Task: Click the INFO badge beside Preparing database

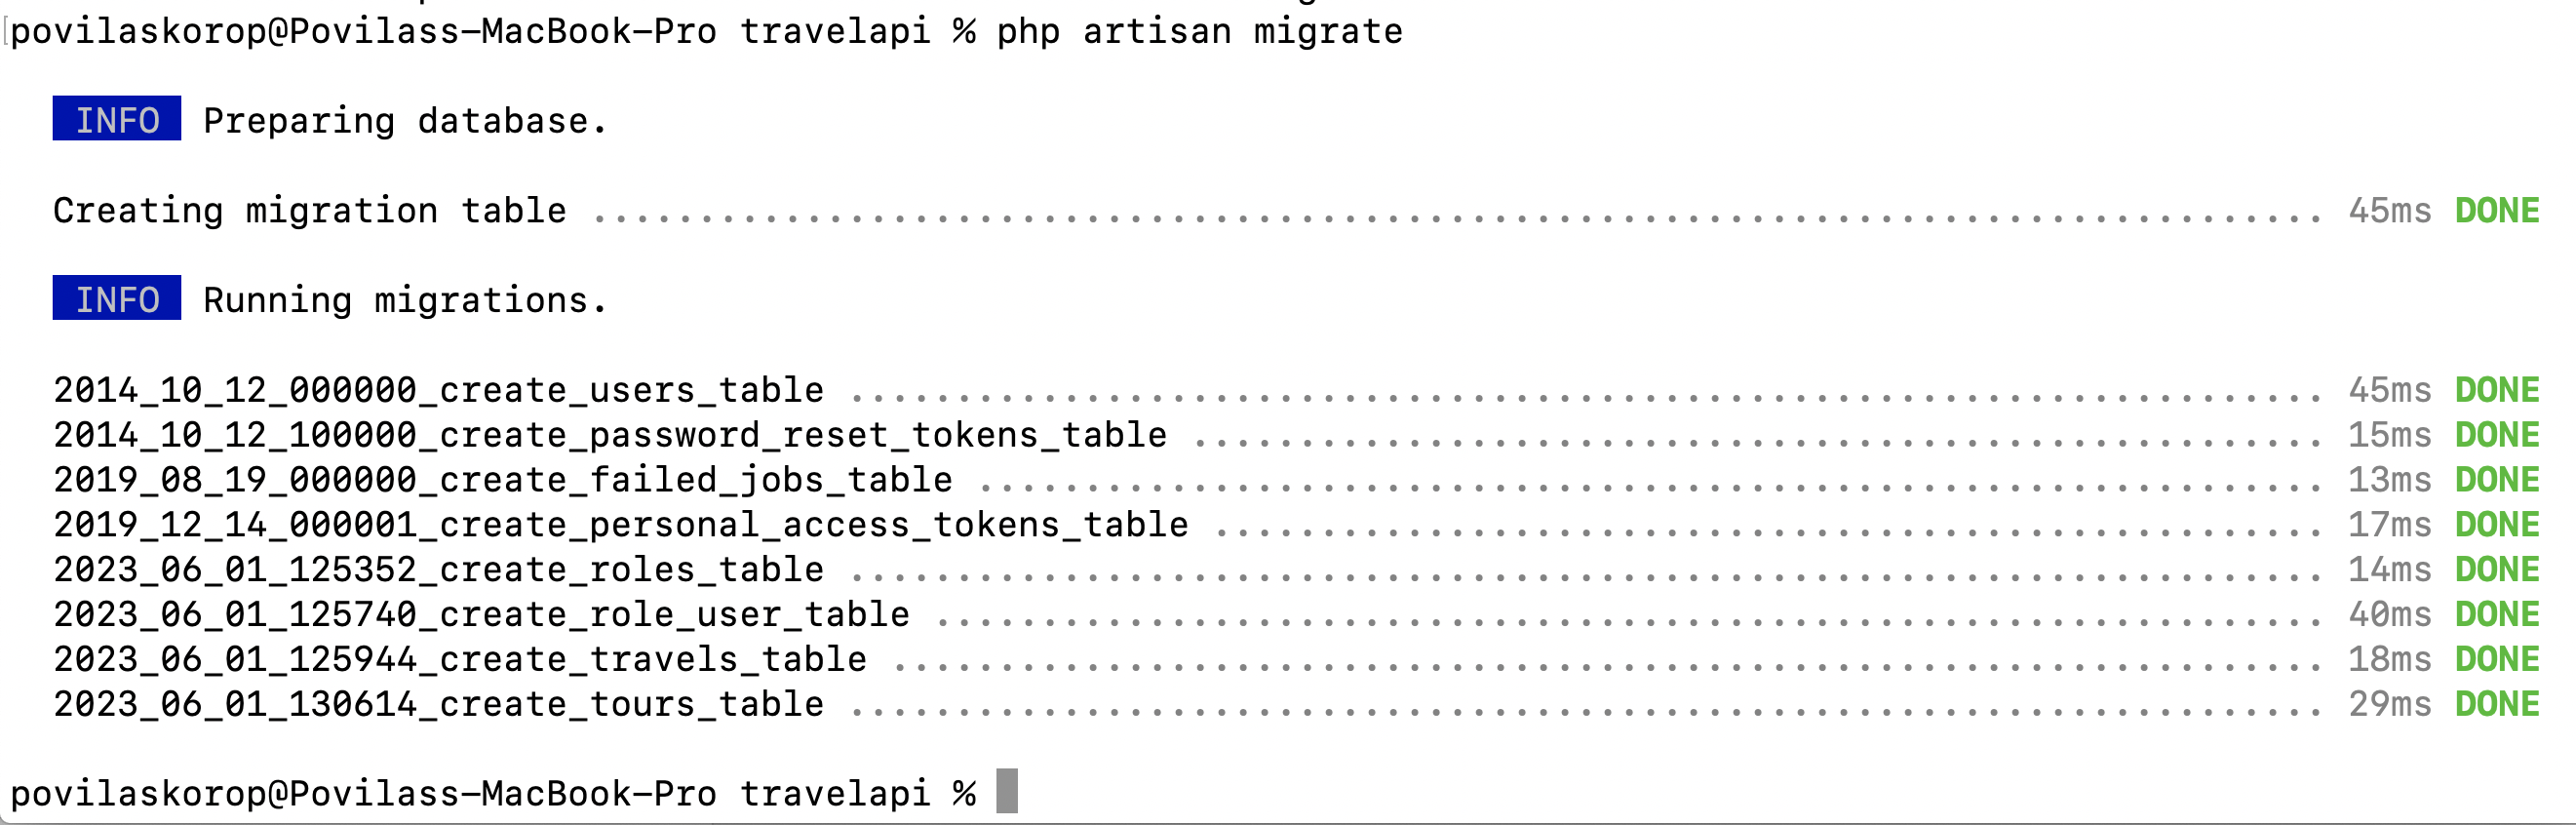Action: point(117,120)
